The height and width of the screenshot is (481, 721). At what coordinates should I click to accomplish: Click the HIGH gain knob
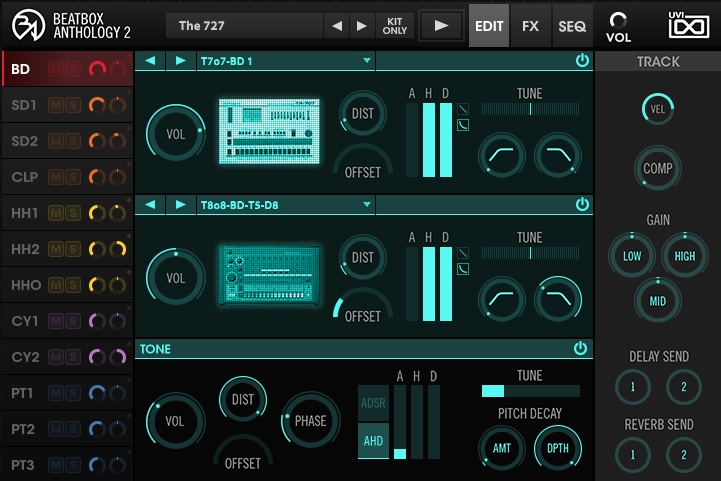coord(685,256)
